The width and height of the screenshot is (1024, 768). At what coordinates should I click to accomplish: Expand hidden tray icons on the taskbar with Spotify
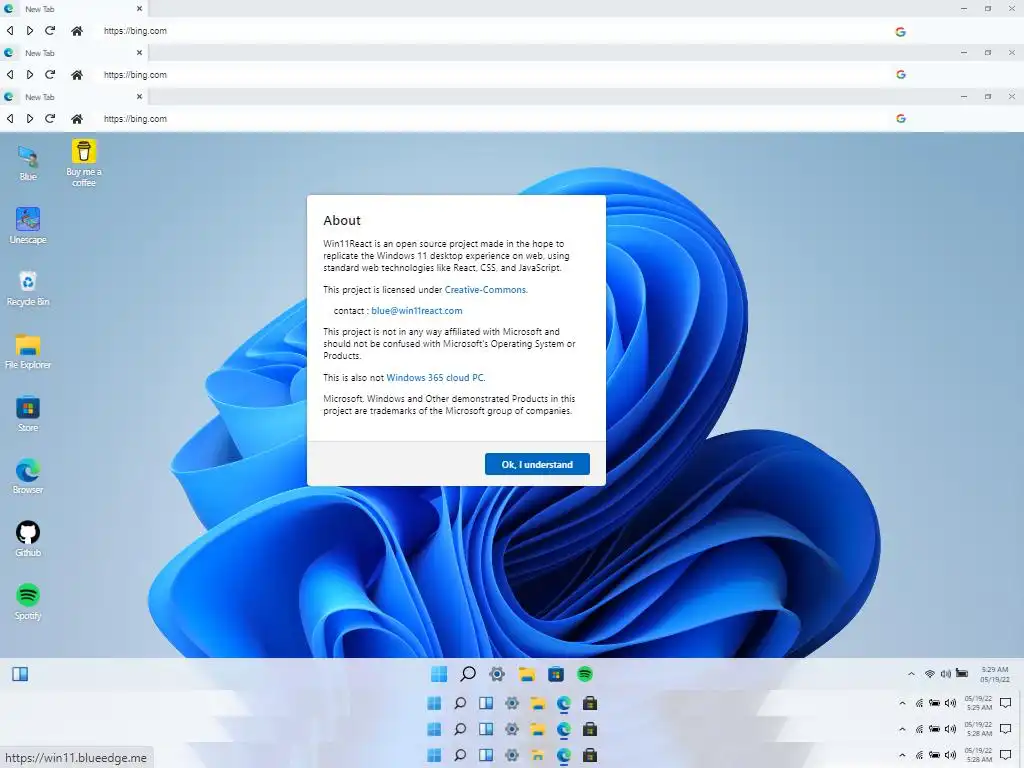(x=911, y=674)
